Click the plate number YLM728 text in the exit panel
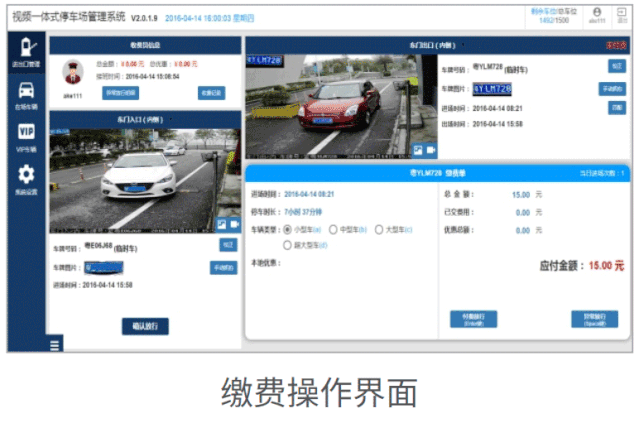 point(487,67)
